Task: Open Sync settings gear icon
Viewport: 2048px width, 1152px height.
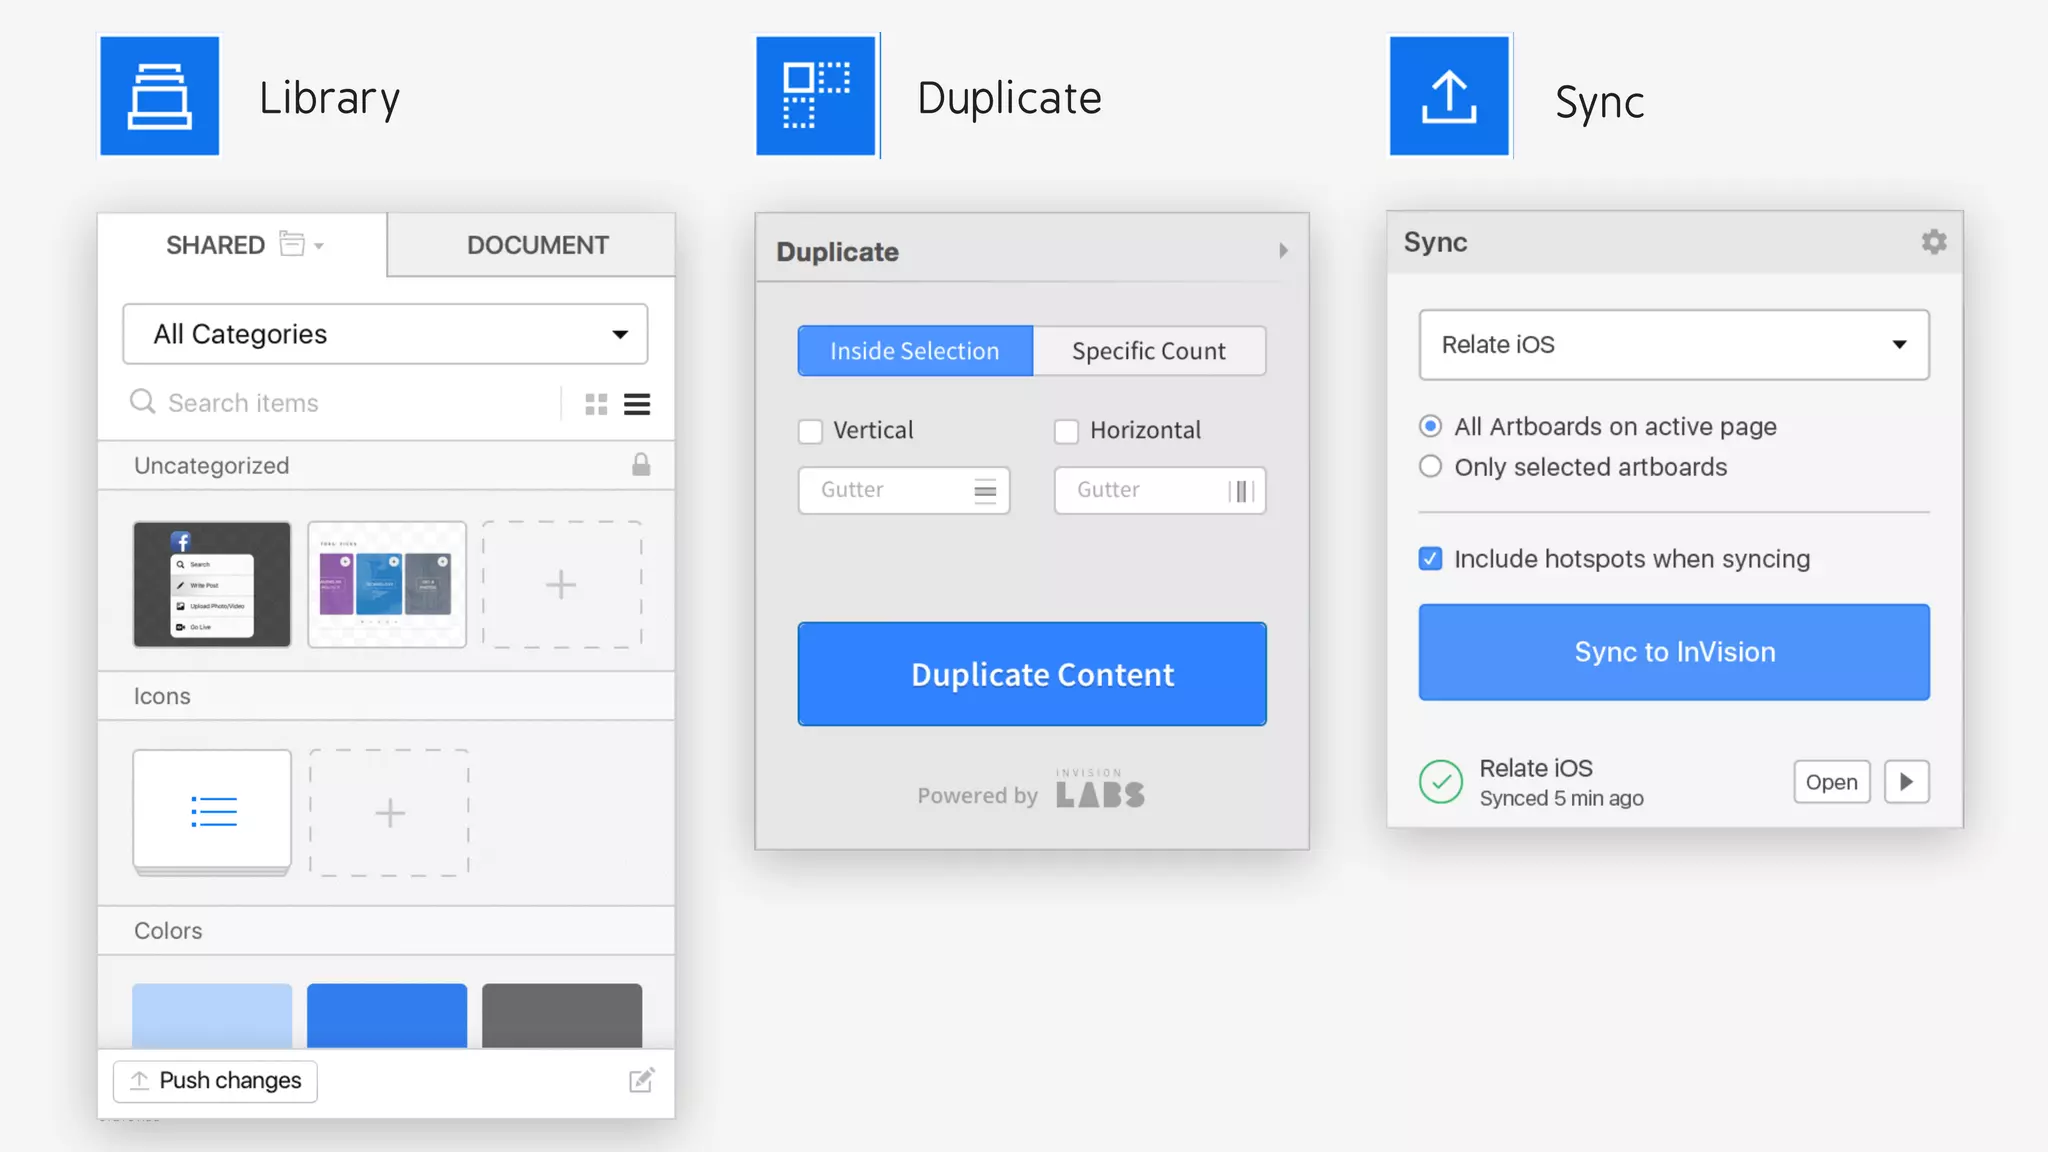Action: (x=1934, y=242)
